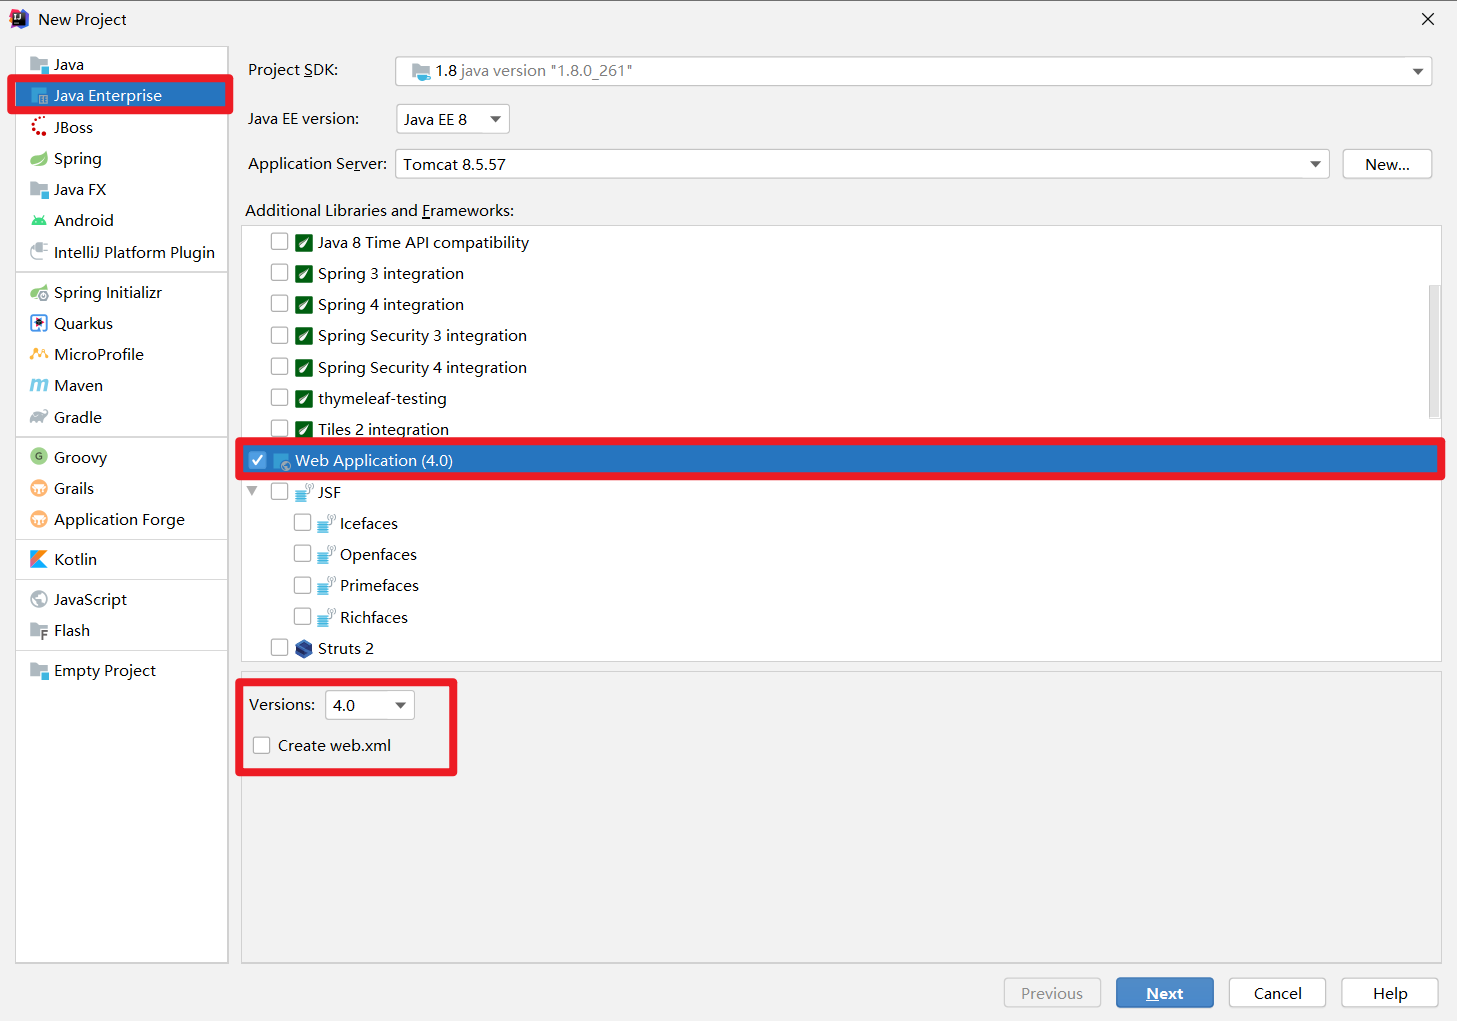
Task: Pick the Groovy icon
Action: click(x=39, y=457)
